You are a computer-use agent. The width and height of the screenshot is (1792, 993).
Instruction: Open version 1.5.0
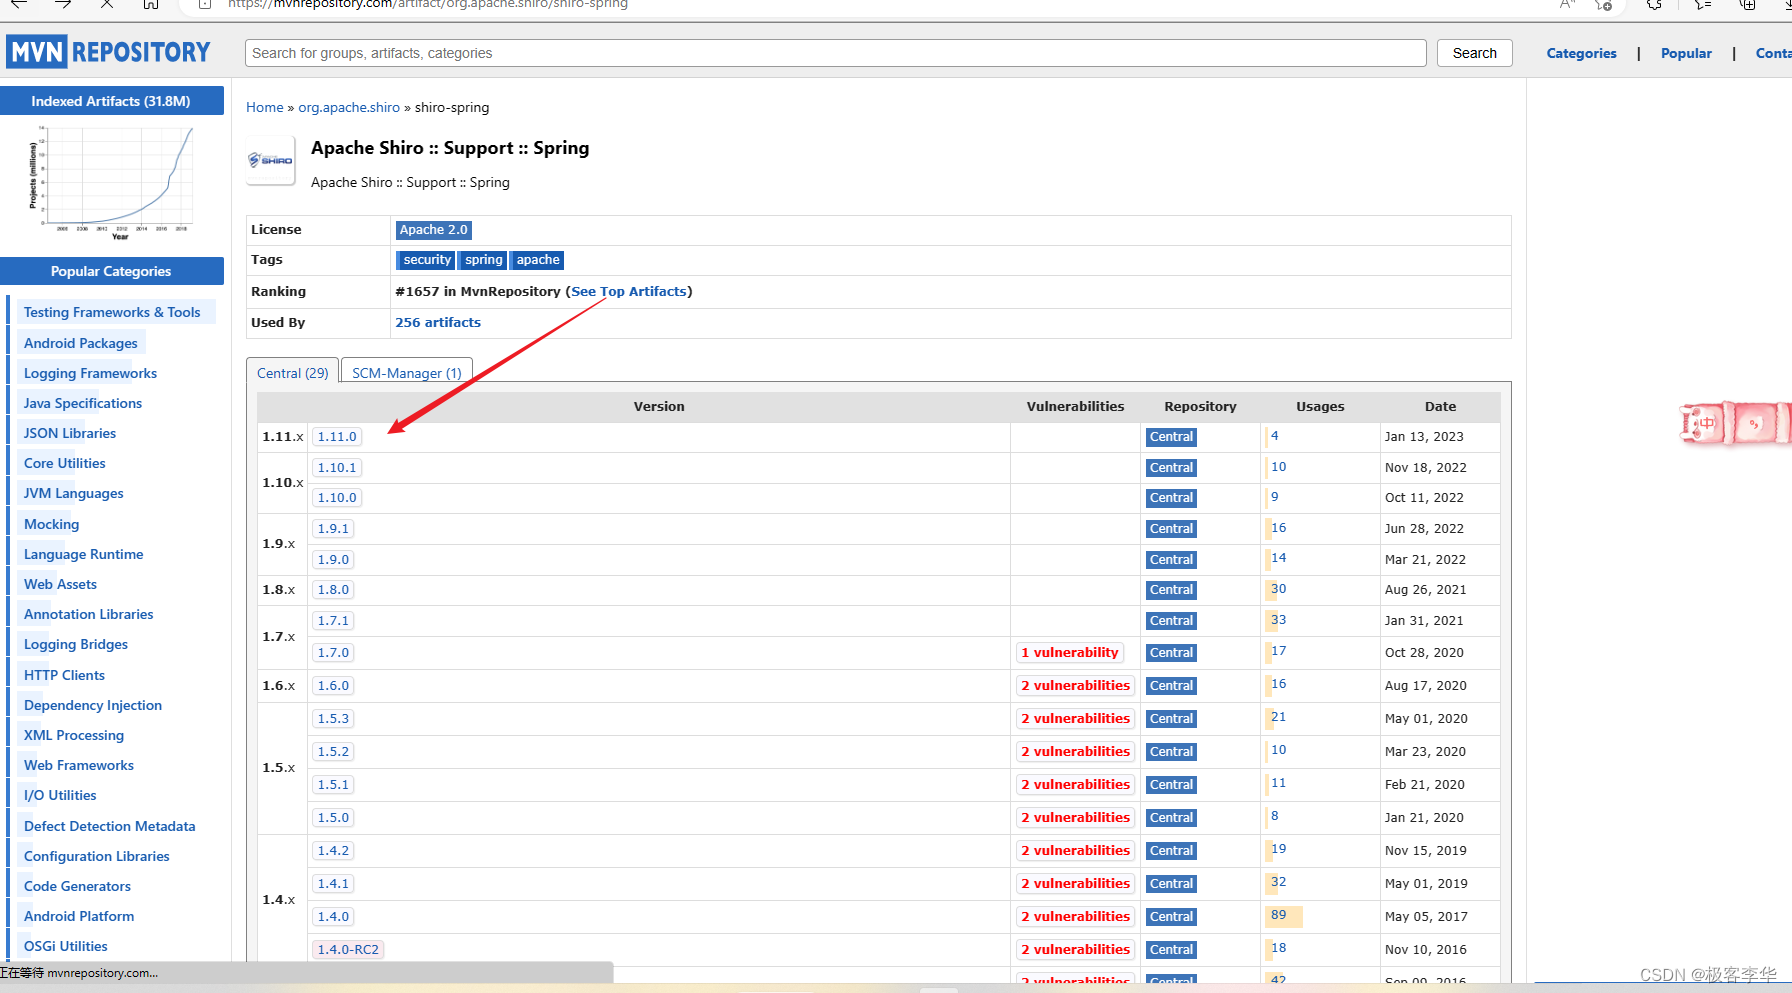pyautogui.click(x=333, y=818)
